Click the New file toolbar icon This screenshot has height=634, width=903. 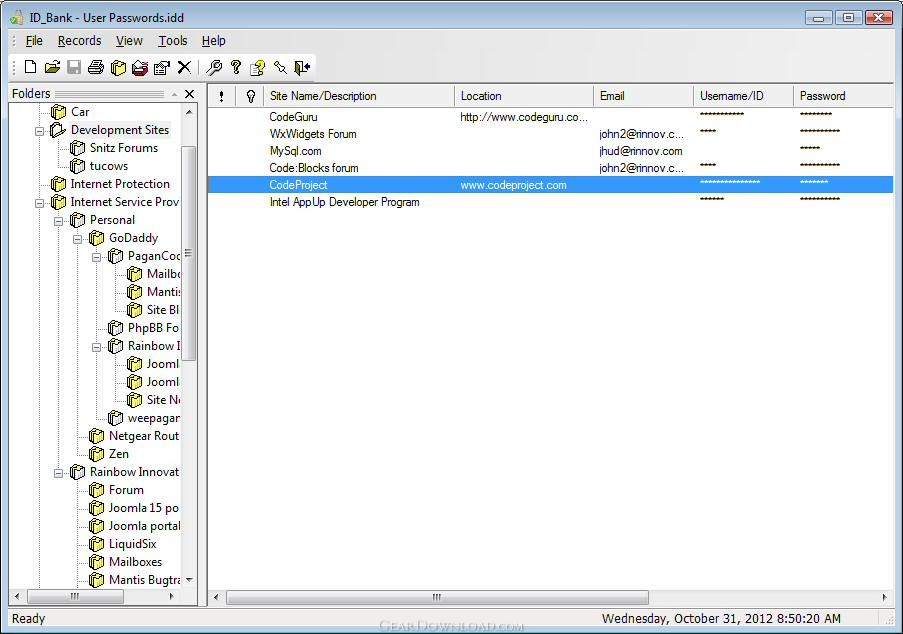point(31,67)
